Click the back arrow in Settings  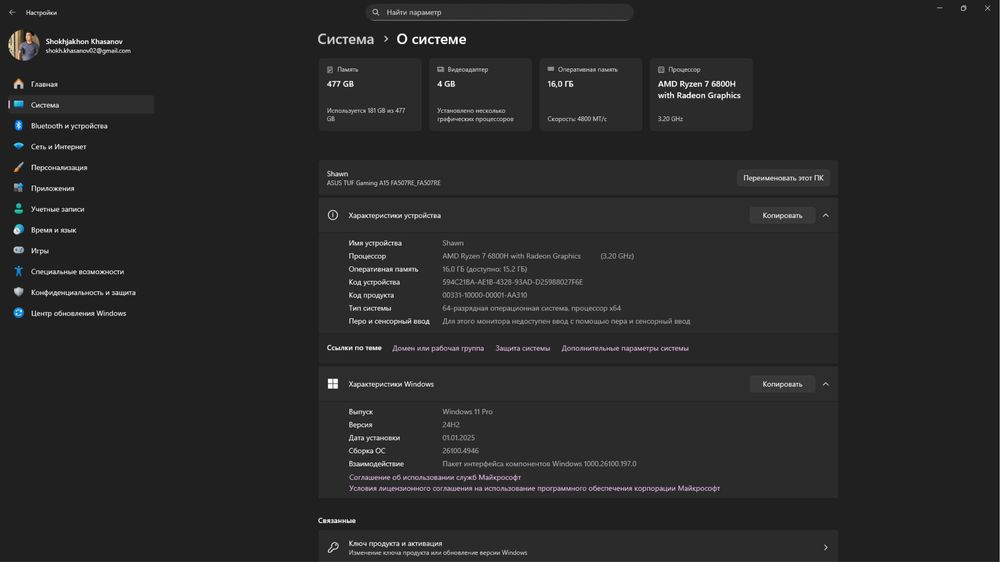(x=12, y=12)
